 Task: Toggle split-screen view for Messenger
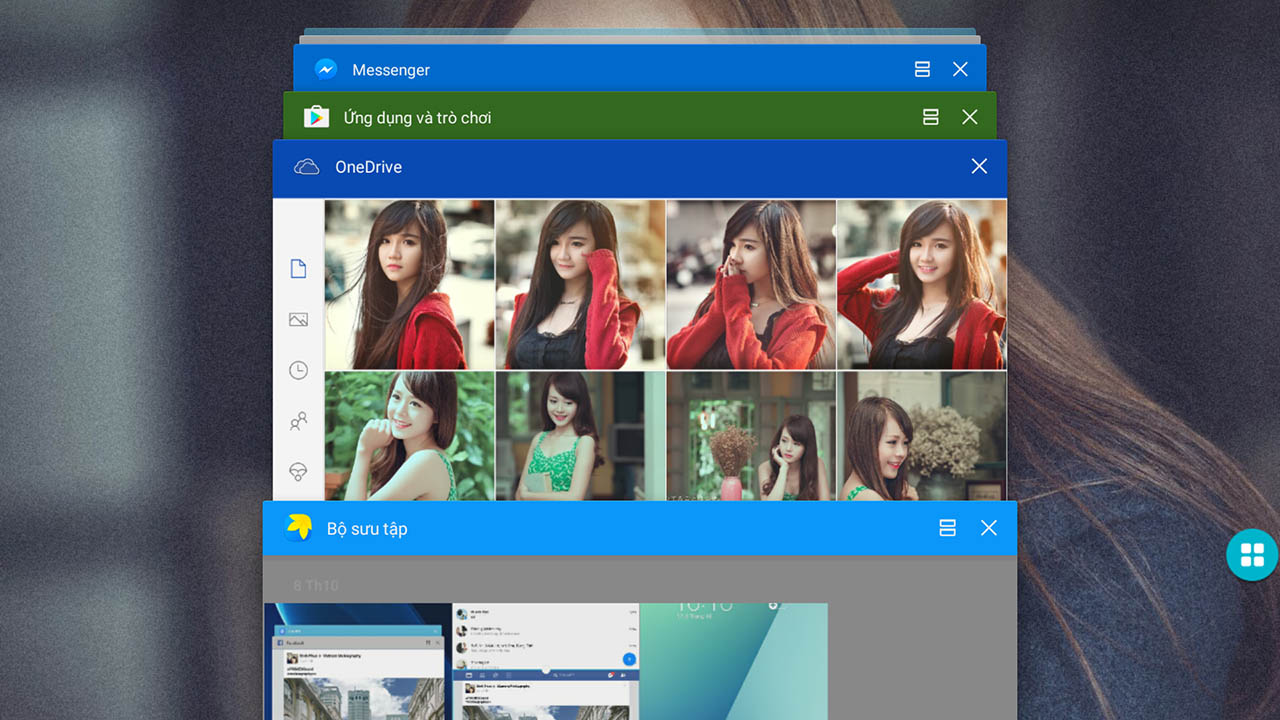click(x=922, y=69)
